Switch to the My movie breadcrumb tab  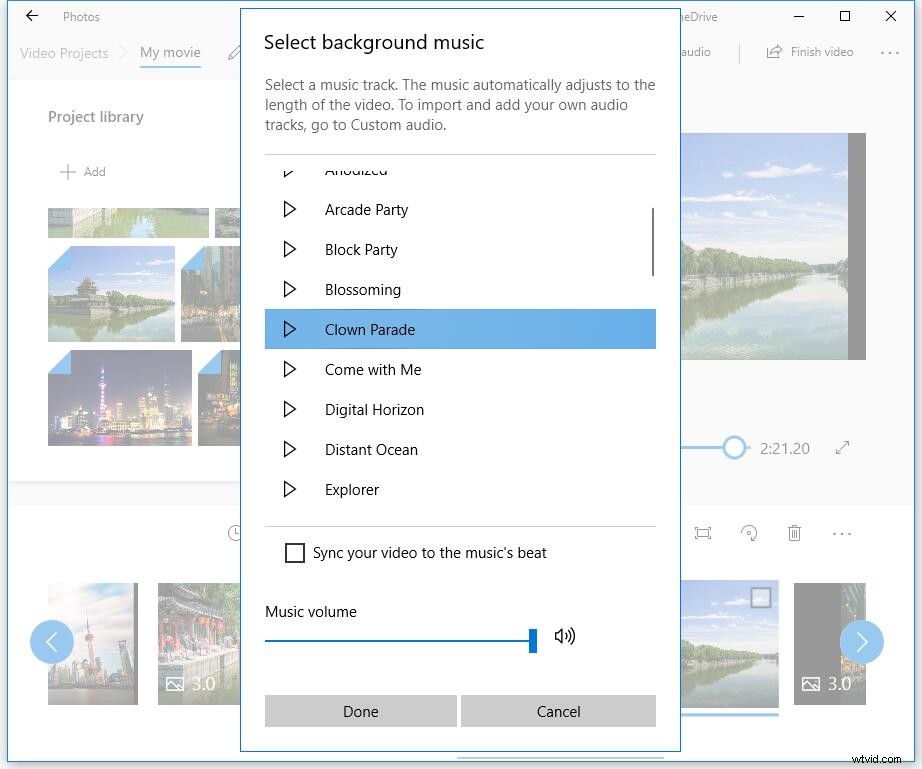(170, 53)
